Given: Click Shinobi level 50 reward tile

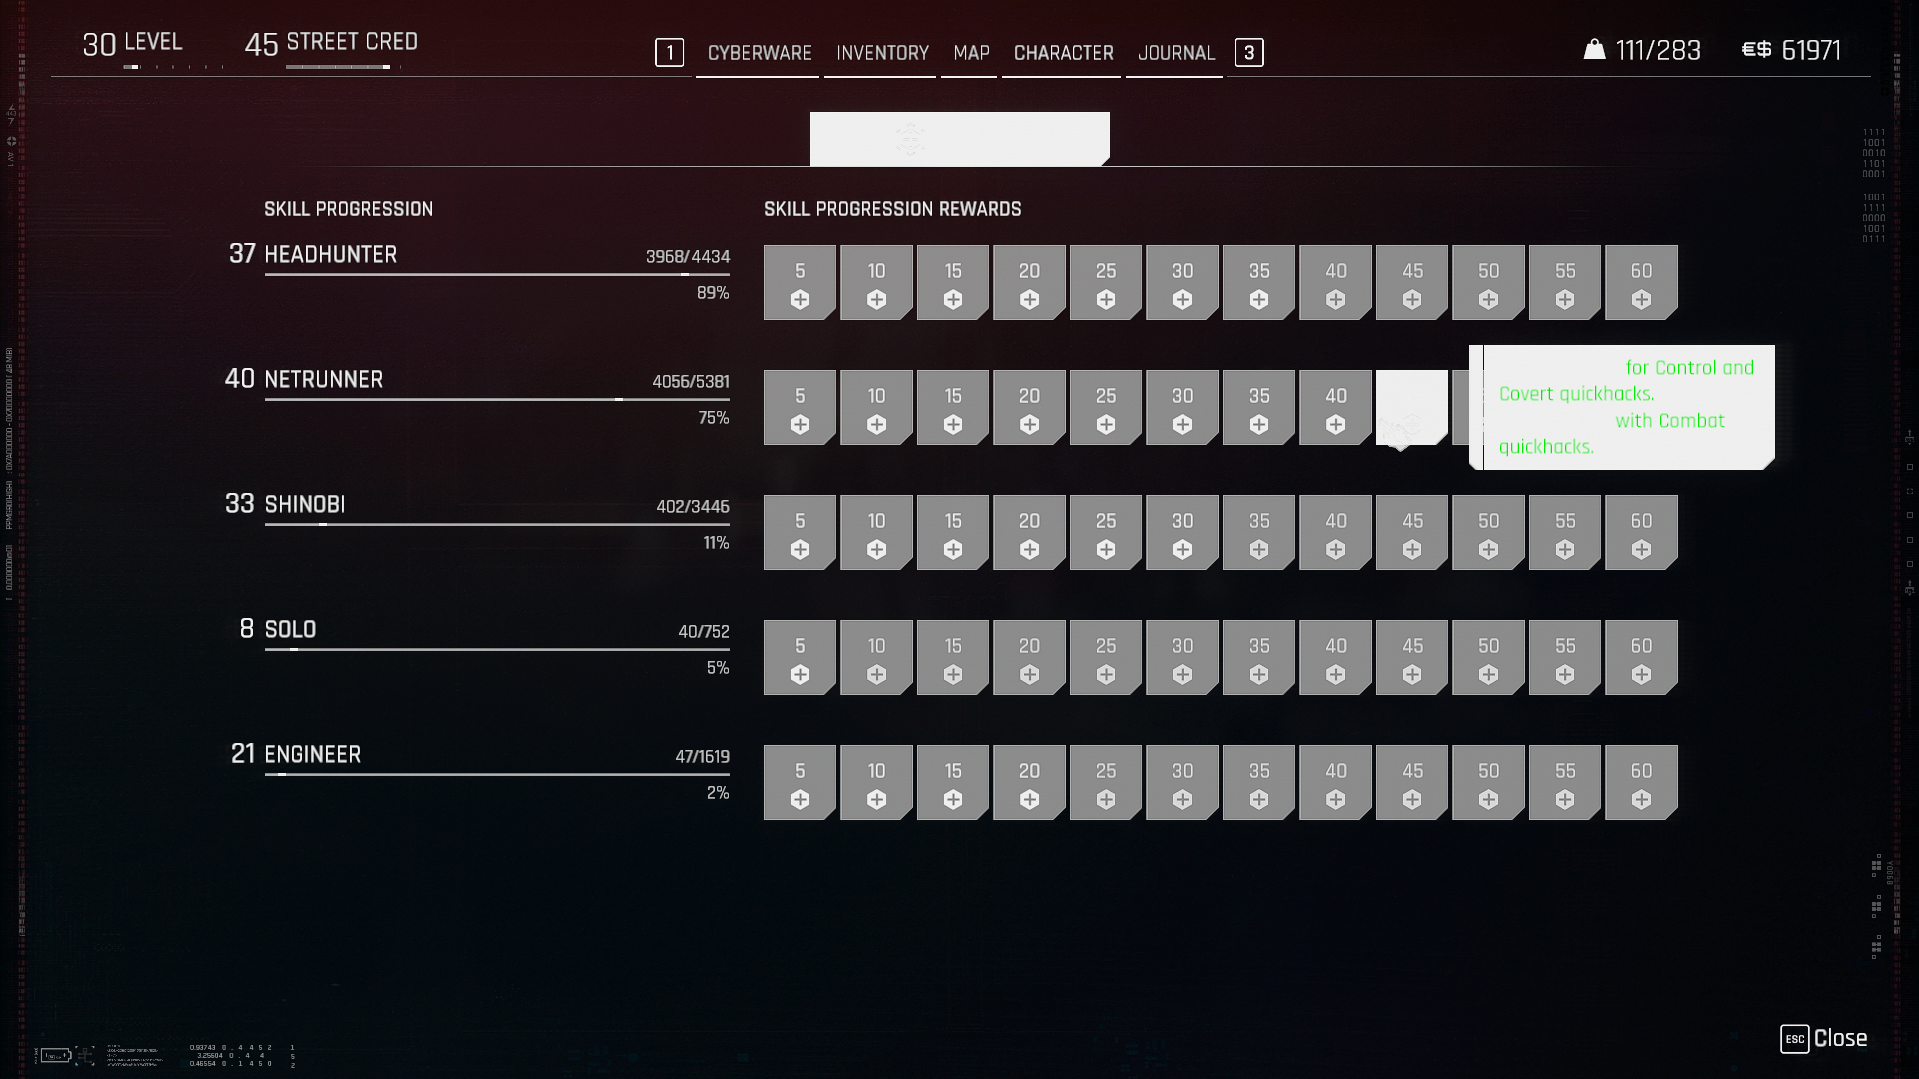Looking at the screenshot, I should tap(1488, 533).
